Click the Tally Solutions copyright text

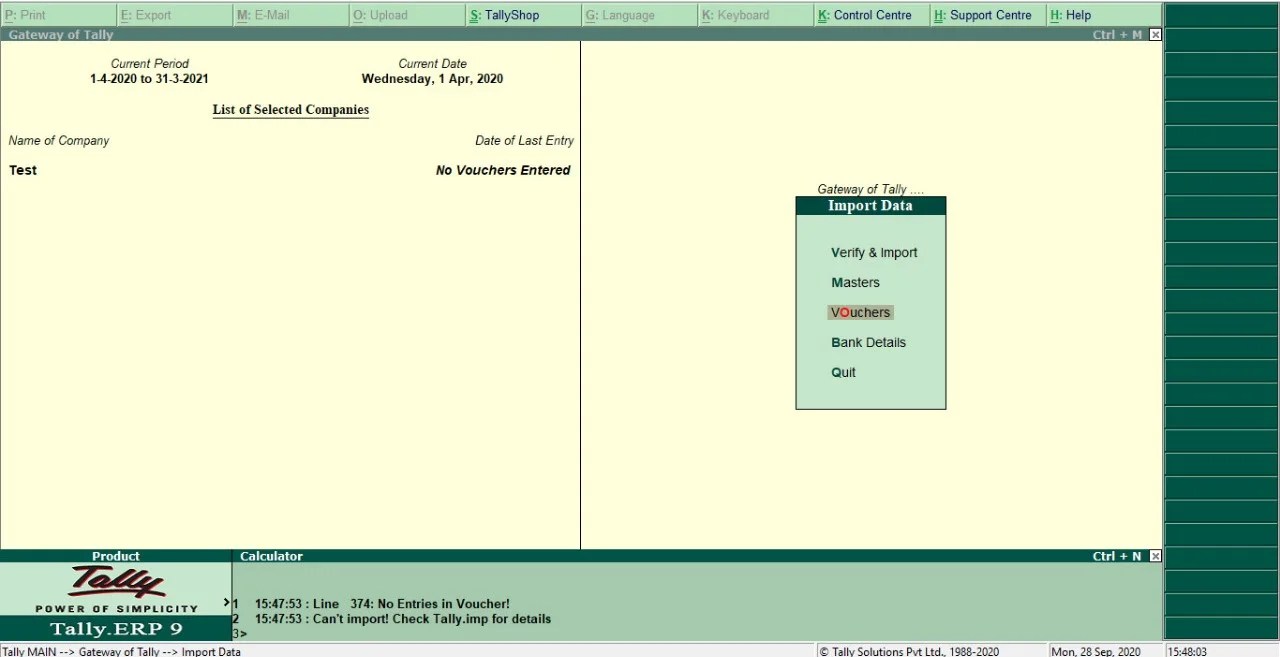(x=909, y=652)
